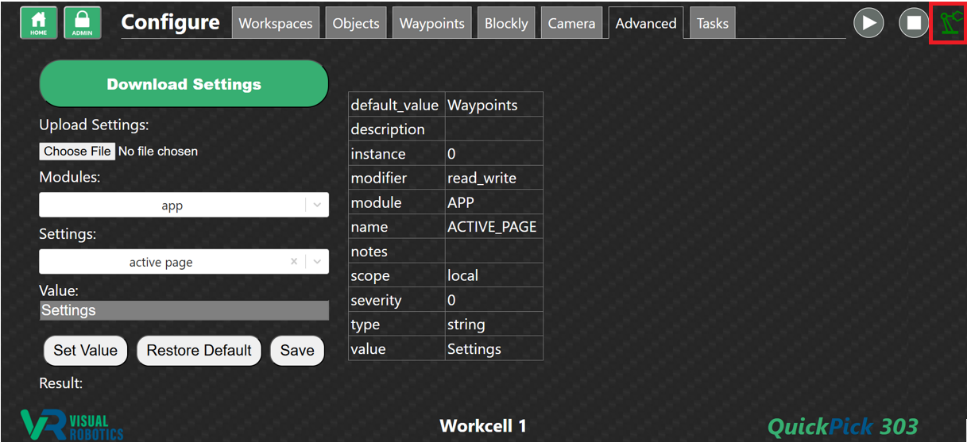967x442 pixels.
Task: Click the Download Settings button
Action: tap(184, 84)
